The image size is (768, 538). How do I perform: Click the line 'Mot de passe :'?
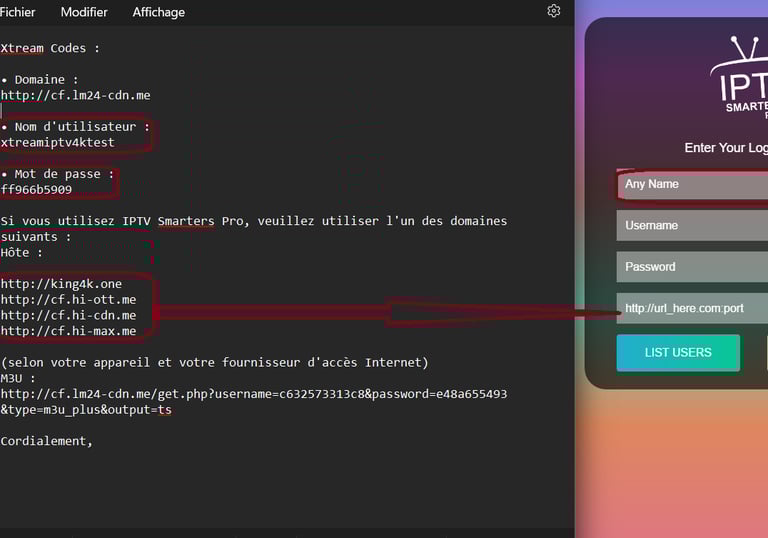pos(57,174)
